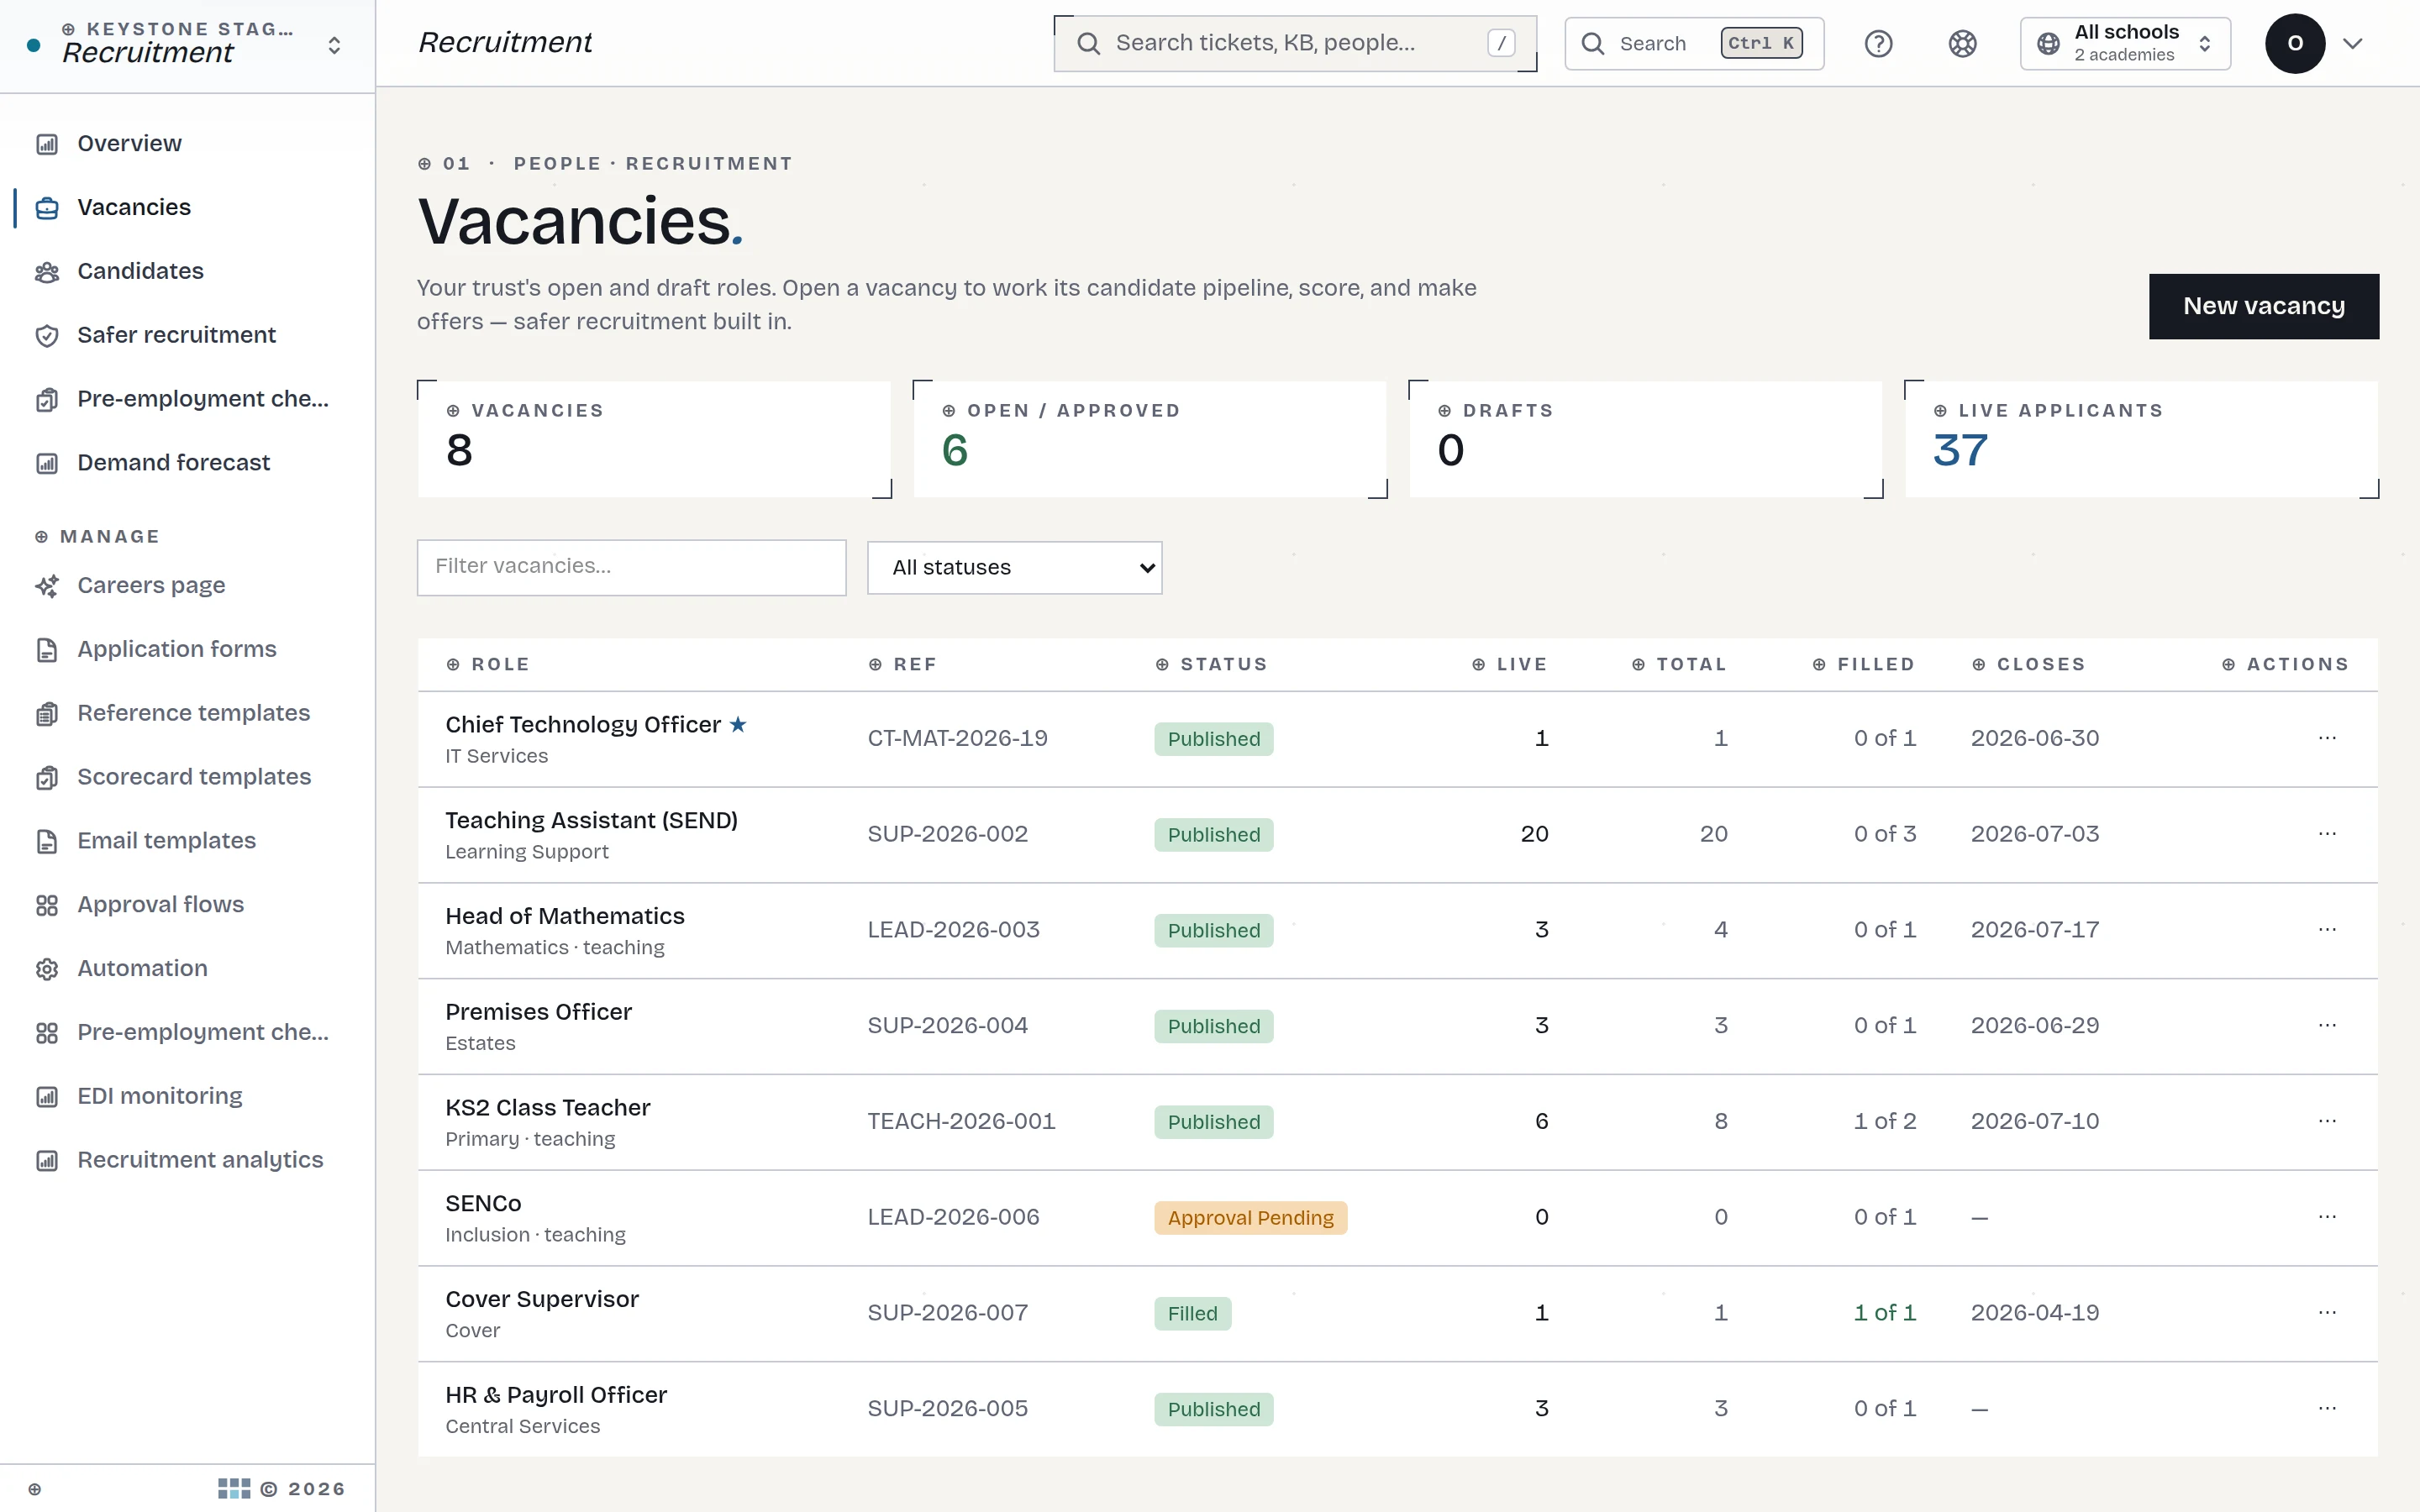Open actions menu for HR & Payroll Officer
Image resolution: width=2420 pixels, height=1512 pixels.
(x=2327, y=1409)
